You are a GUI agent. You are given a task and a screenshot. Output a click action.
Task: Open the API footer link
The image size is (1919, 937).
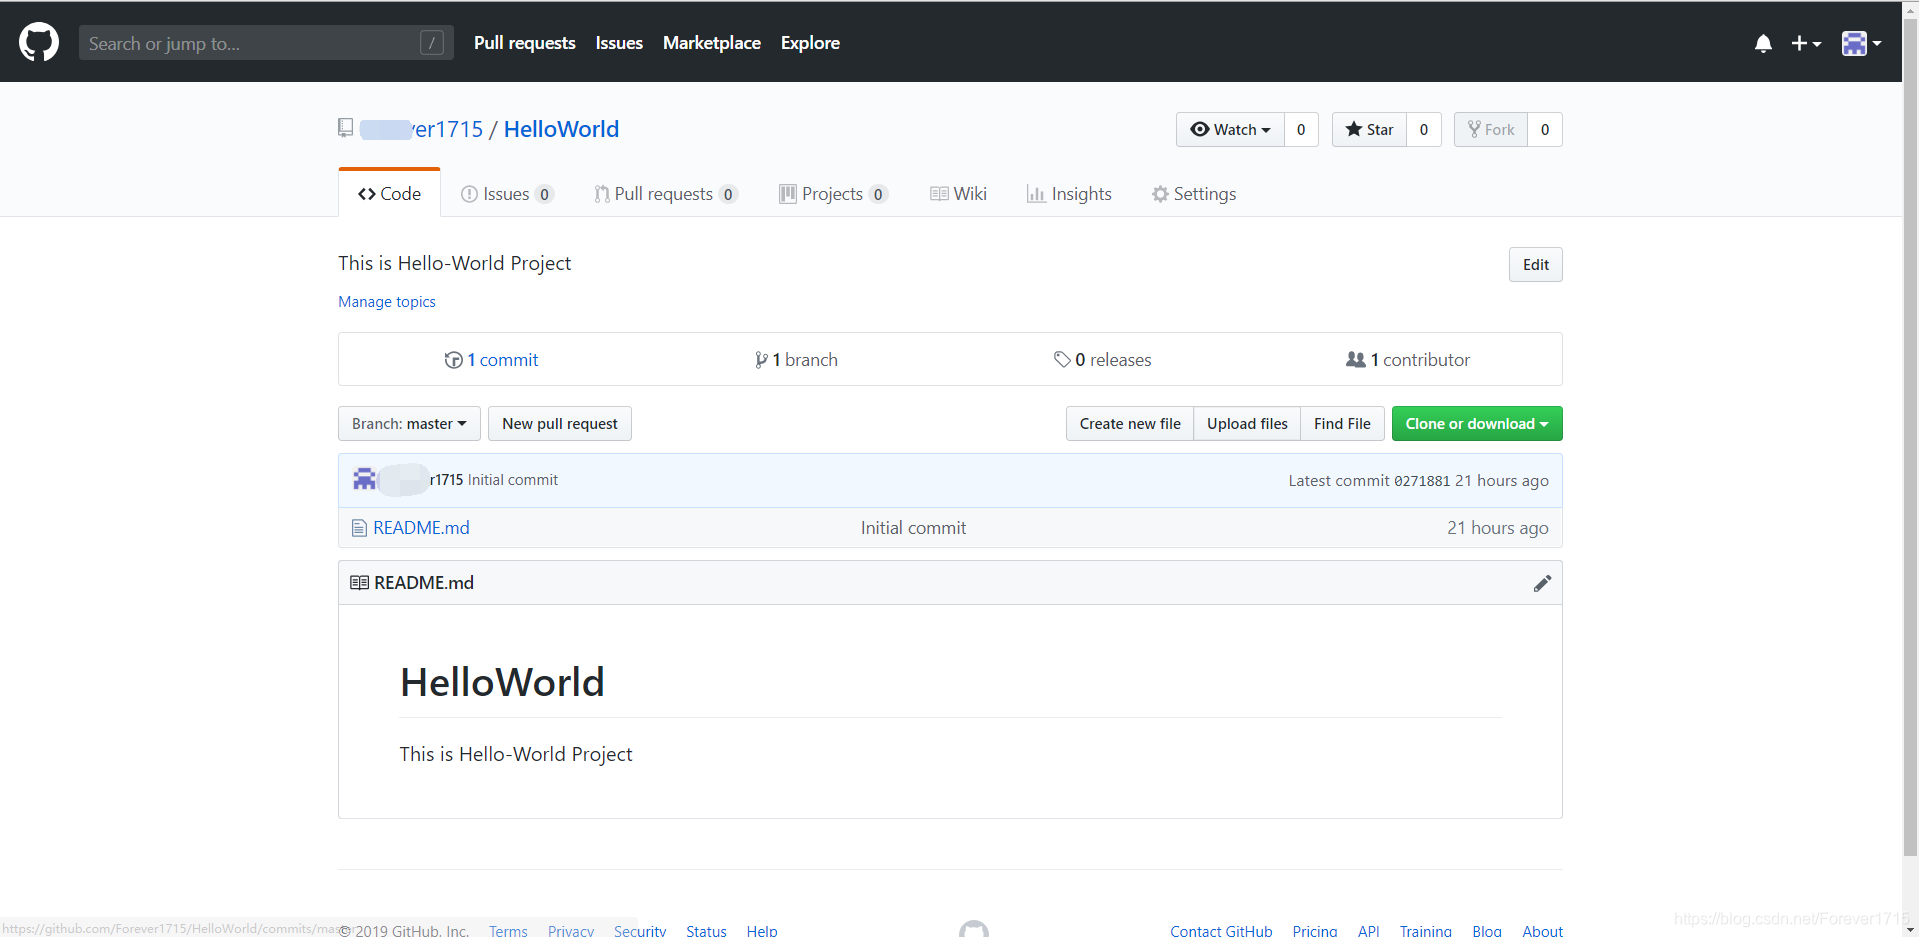(1368, 930)
